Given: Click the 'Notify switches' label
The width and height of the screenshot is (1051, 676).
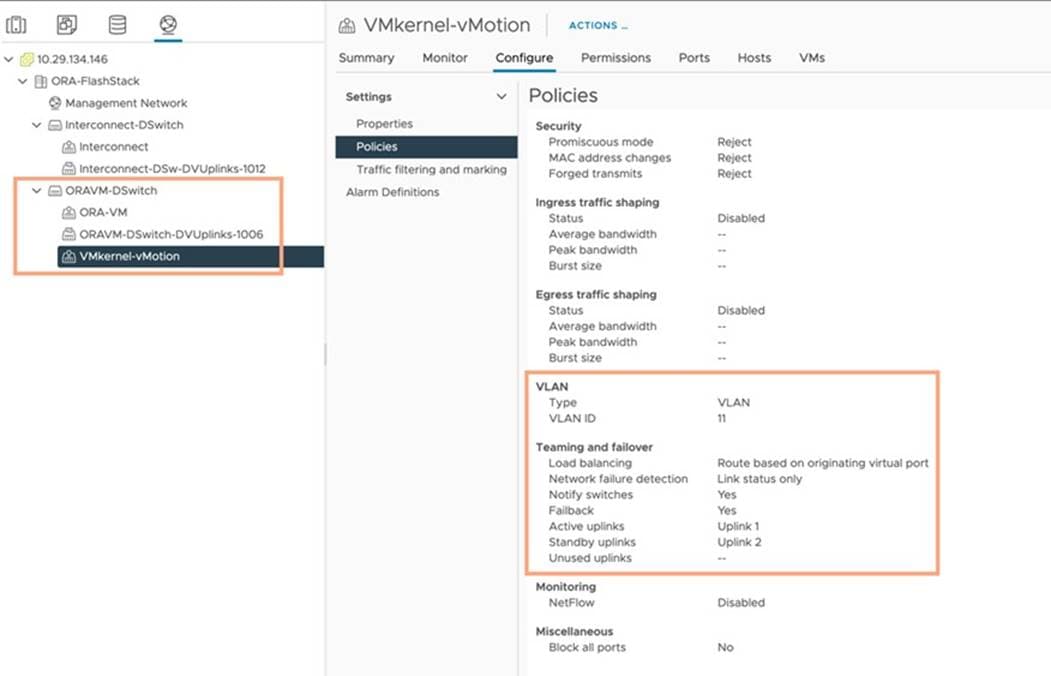Looking at the screenshot, I should coord(591,495).
